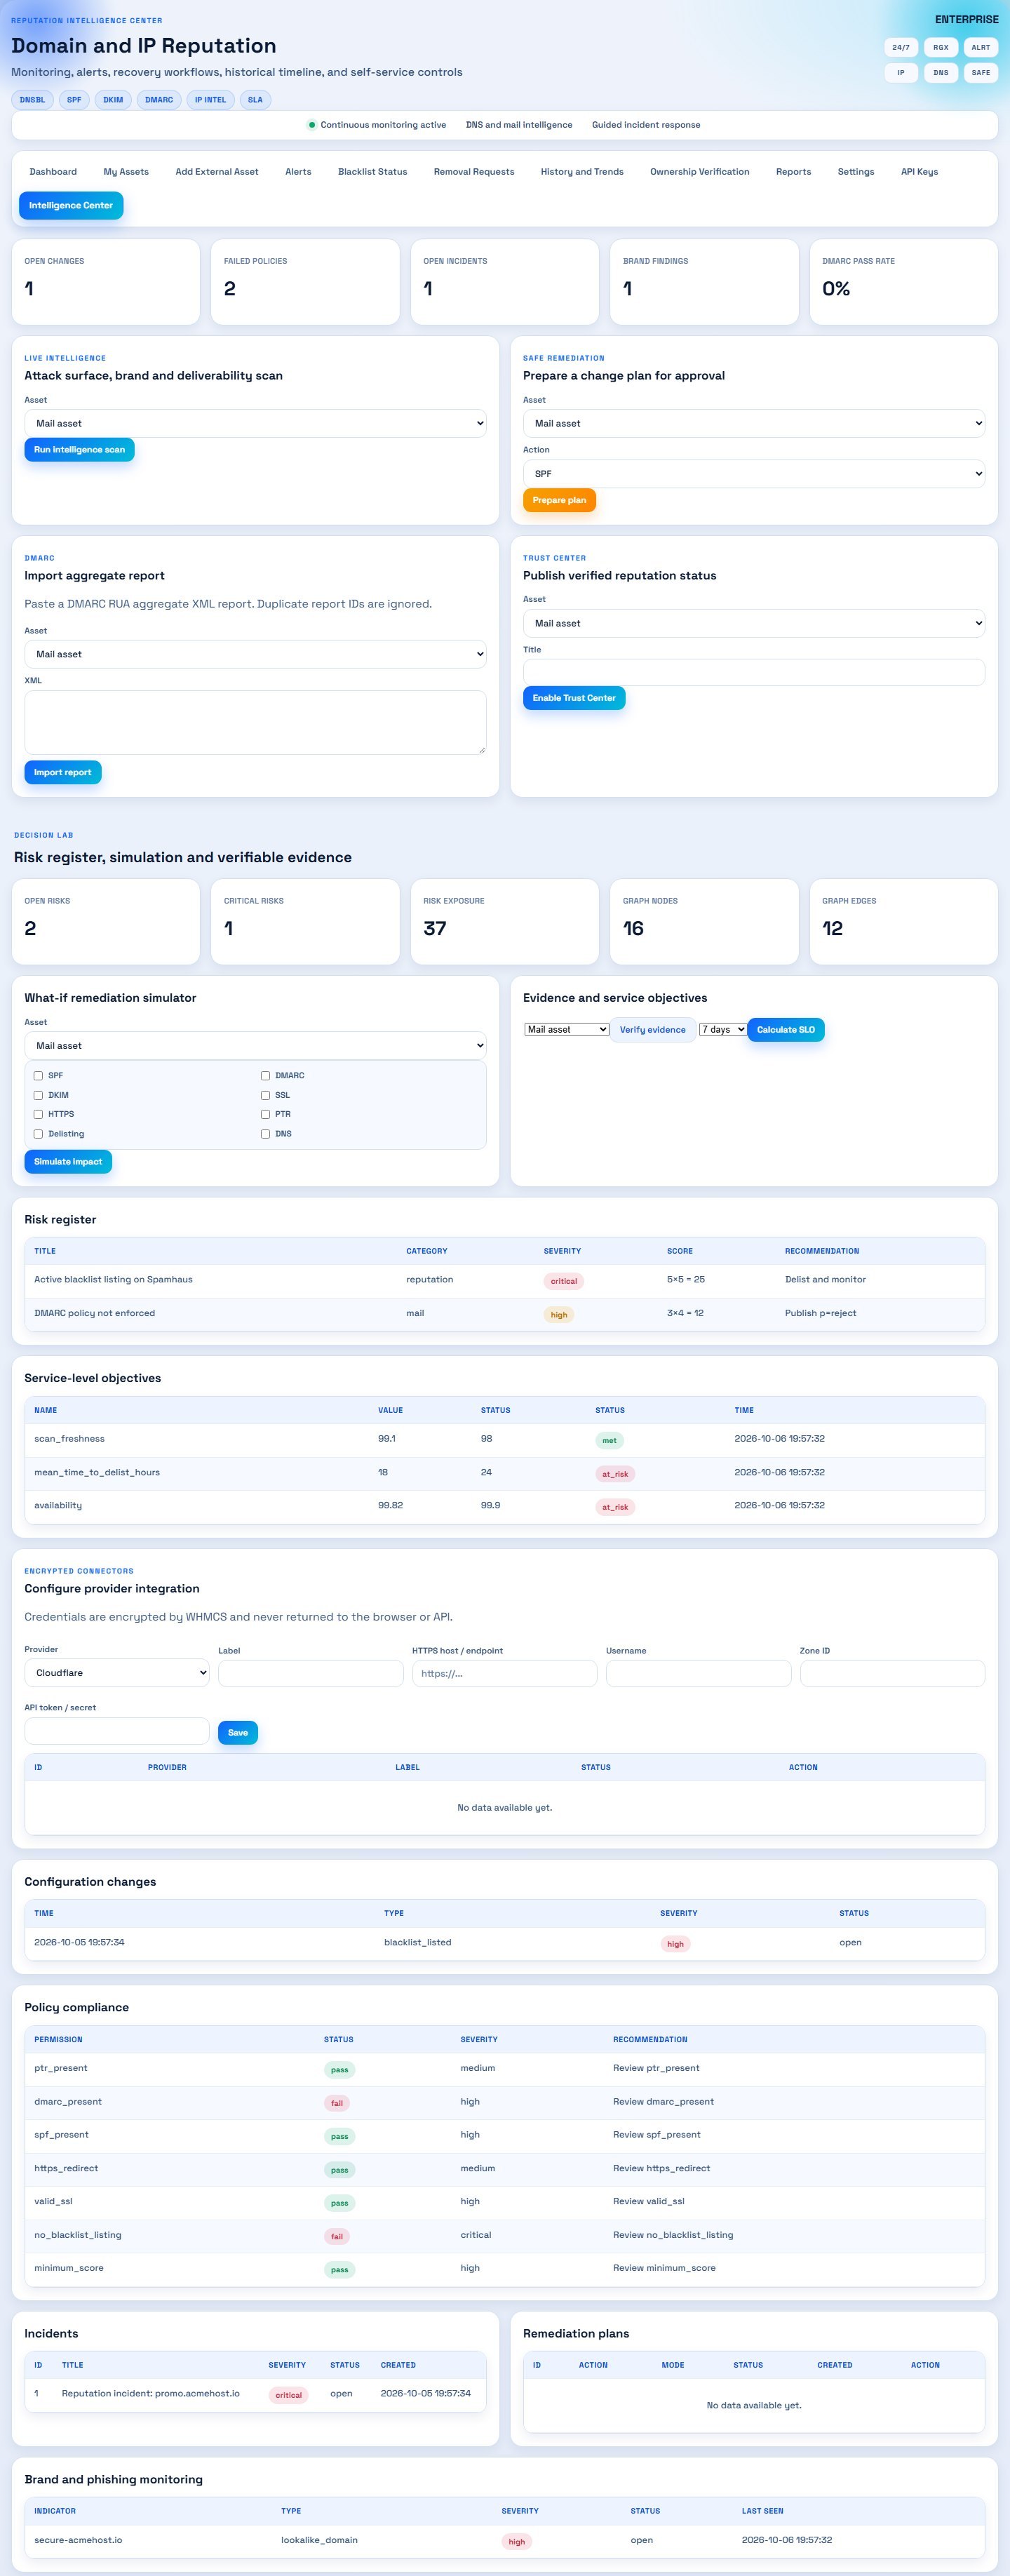
Task: Go to Add External Asset tab
Action: tap(217, 172)
